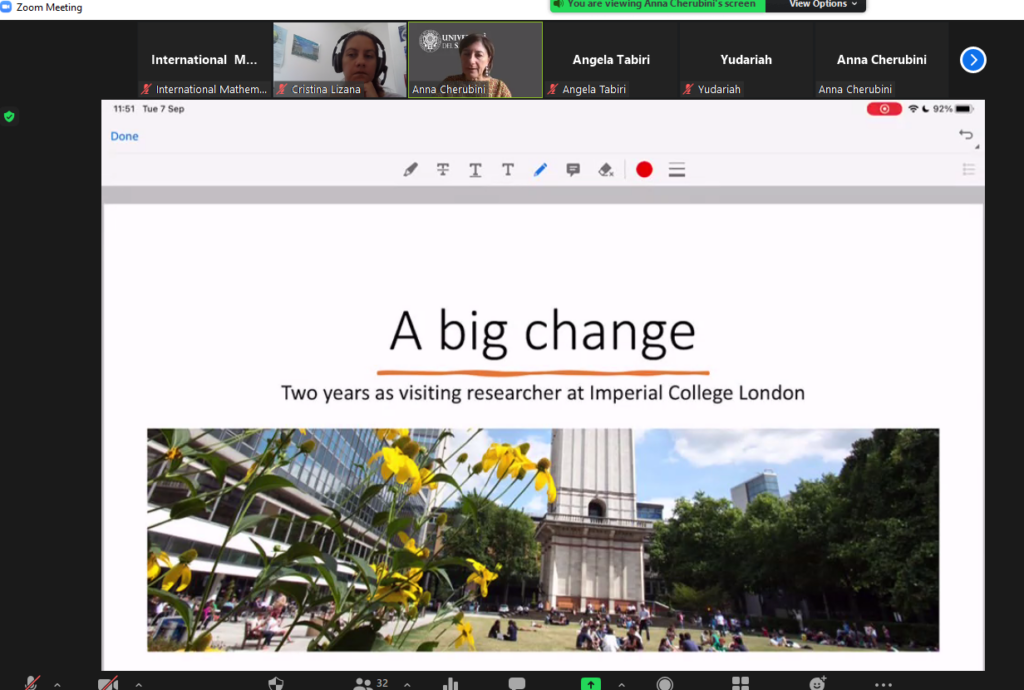Open the View Options dropdown
Image resolution: width=1024 pixels, height=690 pixels.
(x=822, y=5)
